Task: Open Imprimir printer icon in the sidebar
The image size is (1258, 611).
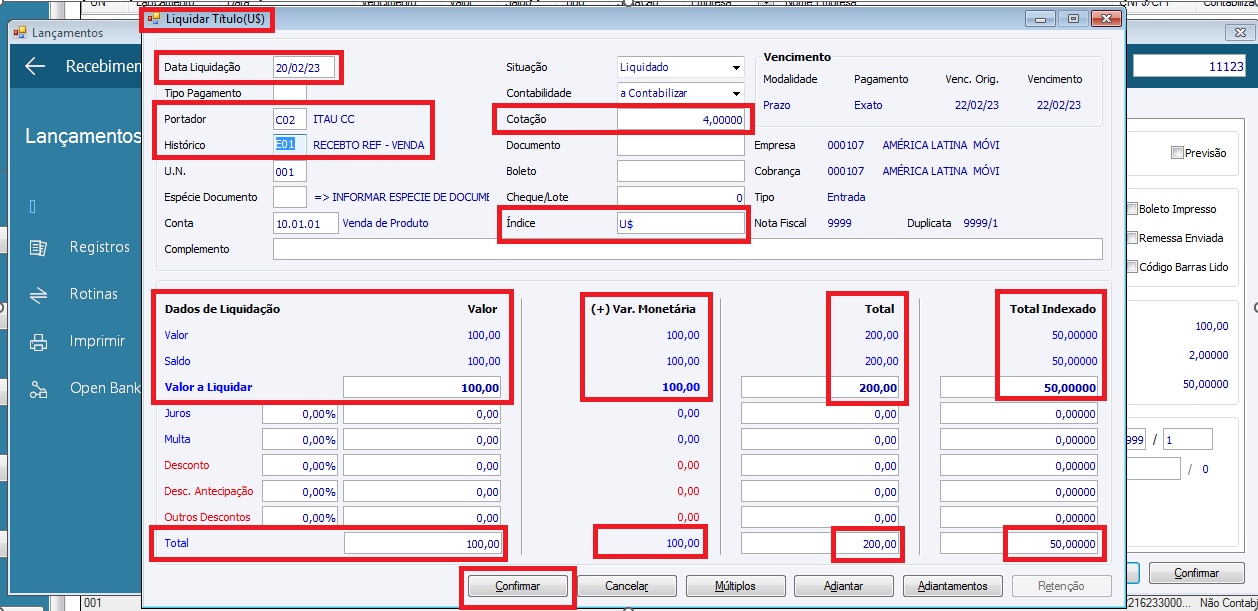Action: point(38,341)
